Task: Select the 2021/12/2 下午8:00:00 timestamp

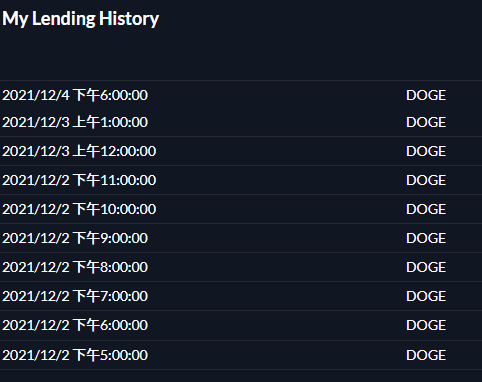Action: tap(75, 267)
